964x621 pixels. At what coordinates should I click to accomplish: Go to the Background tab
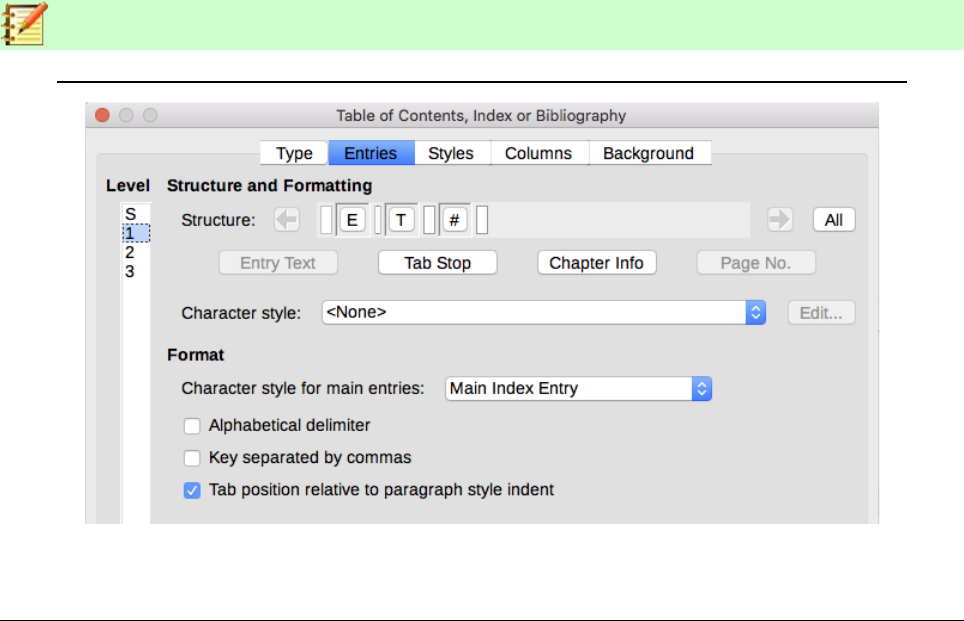pyautogui.click(x=648, y=154)
